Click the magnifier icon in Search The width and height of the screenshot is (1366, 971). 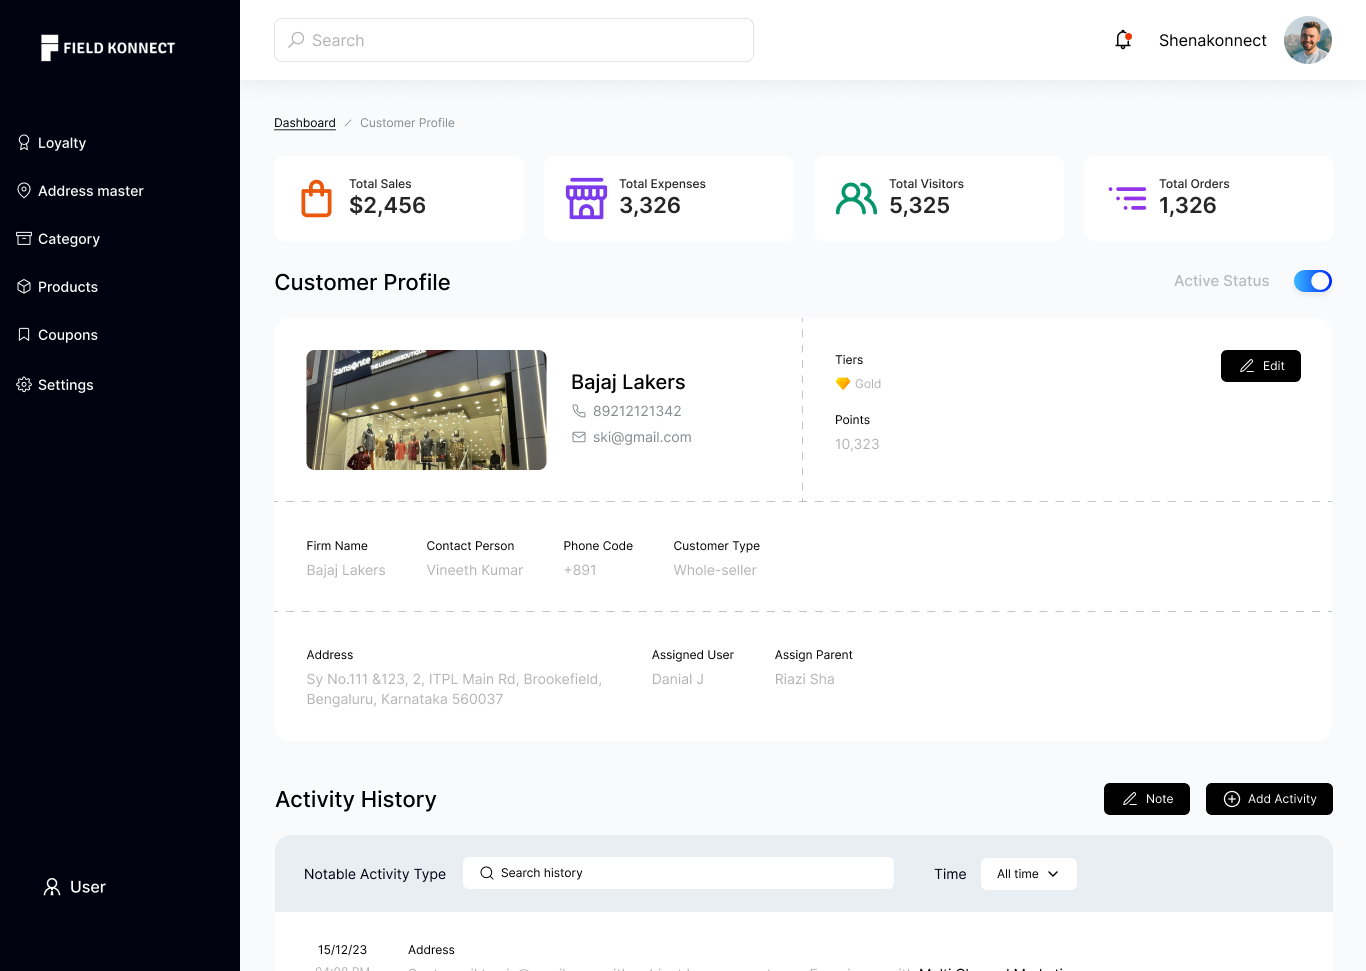[x=296, y=40]
